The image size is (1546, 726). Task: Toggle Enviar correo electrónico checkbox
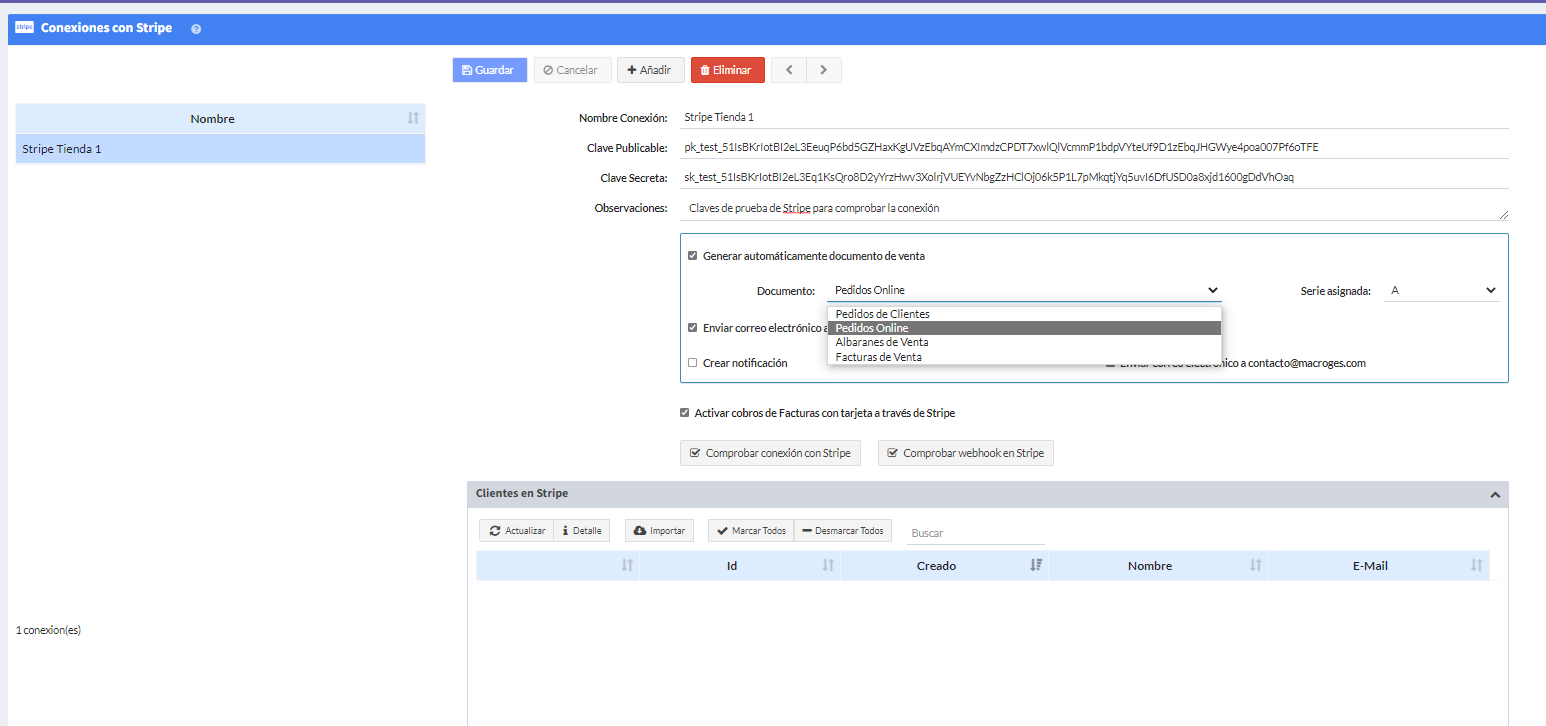click(x=692, y=327)
